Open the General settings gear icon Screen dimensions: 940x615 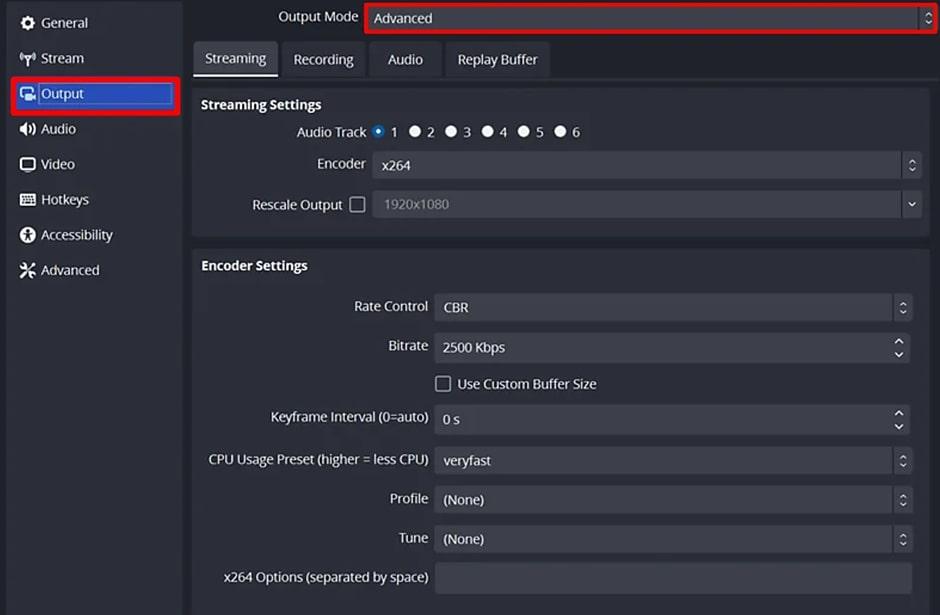click(x=28, y=22)
